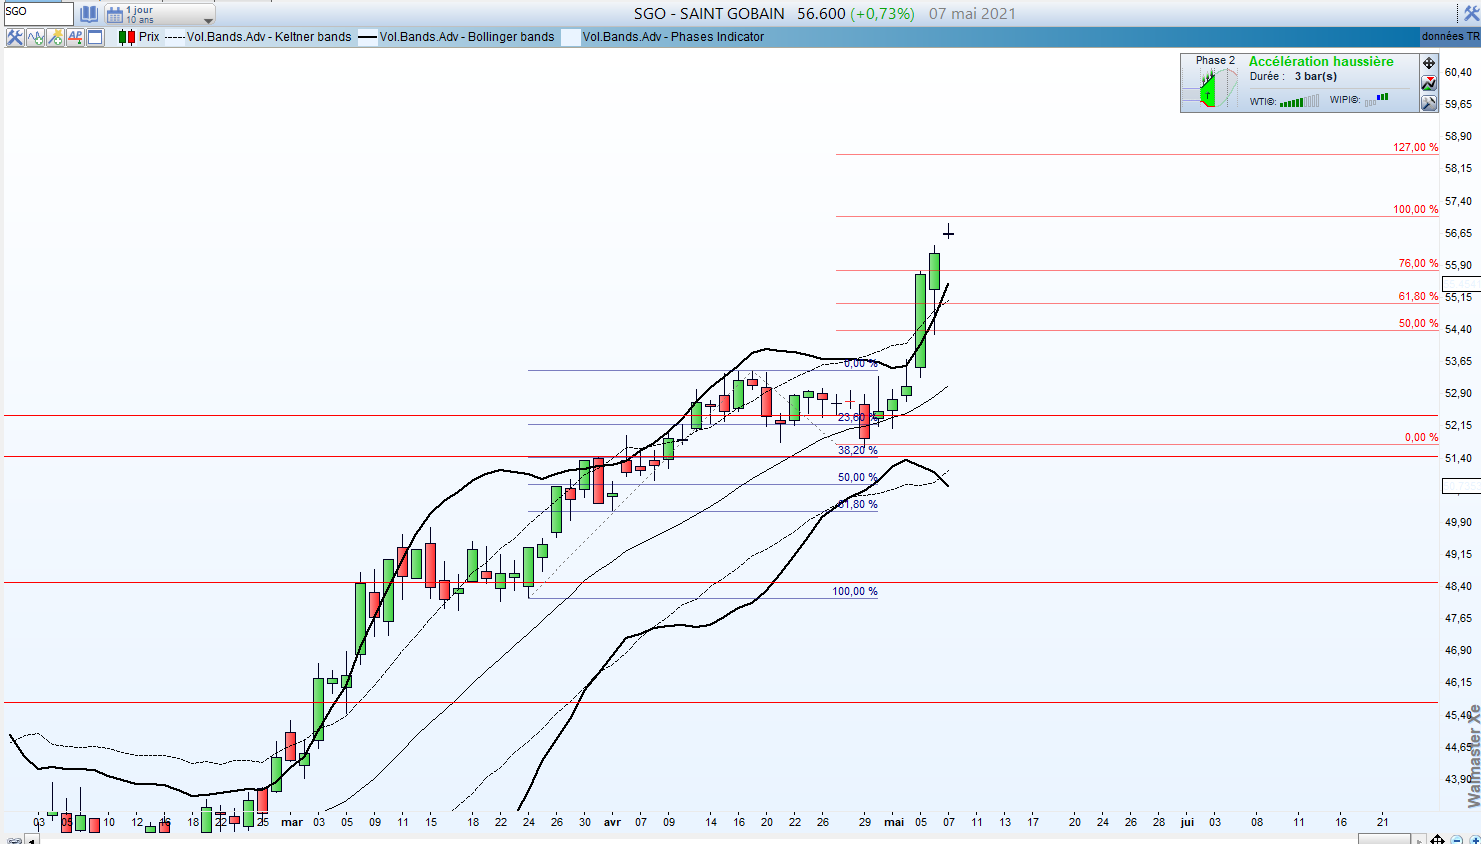Viewport: 1481px width, 844px height.
Task: Click the WTI strength bar gauge
Action: point(1299,101)
